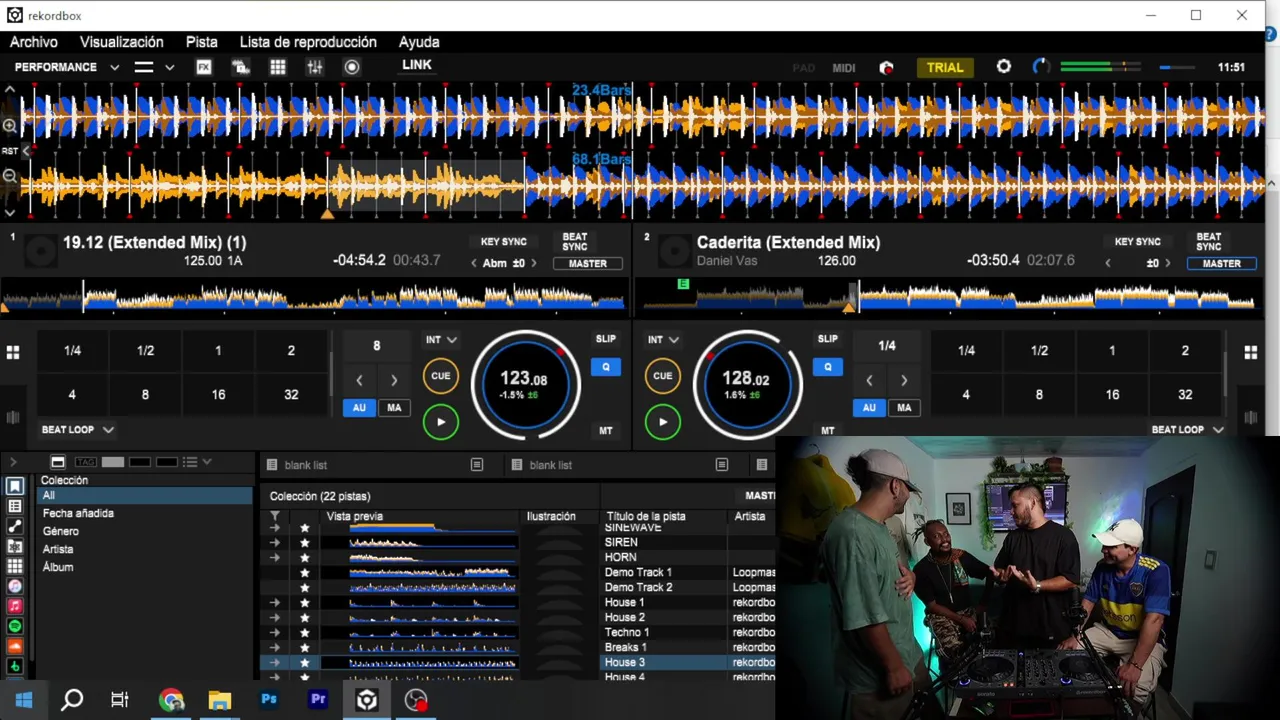The height and width of the screenshot is (720, 1280).
Task: Open Related Tracks icon in sidebar
Action: point(15,527)
